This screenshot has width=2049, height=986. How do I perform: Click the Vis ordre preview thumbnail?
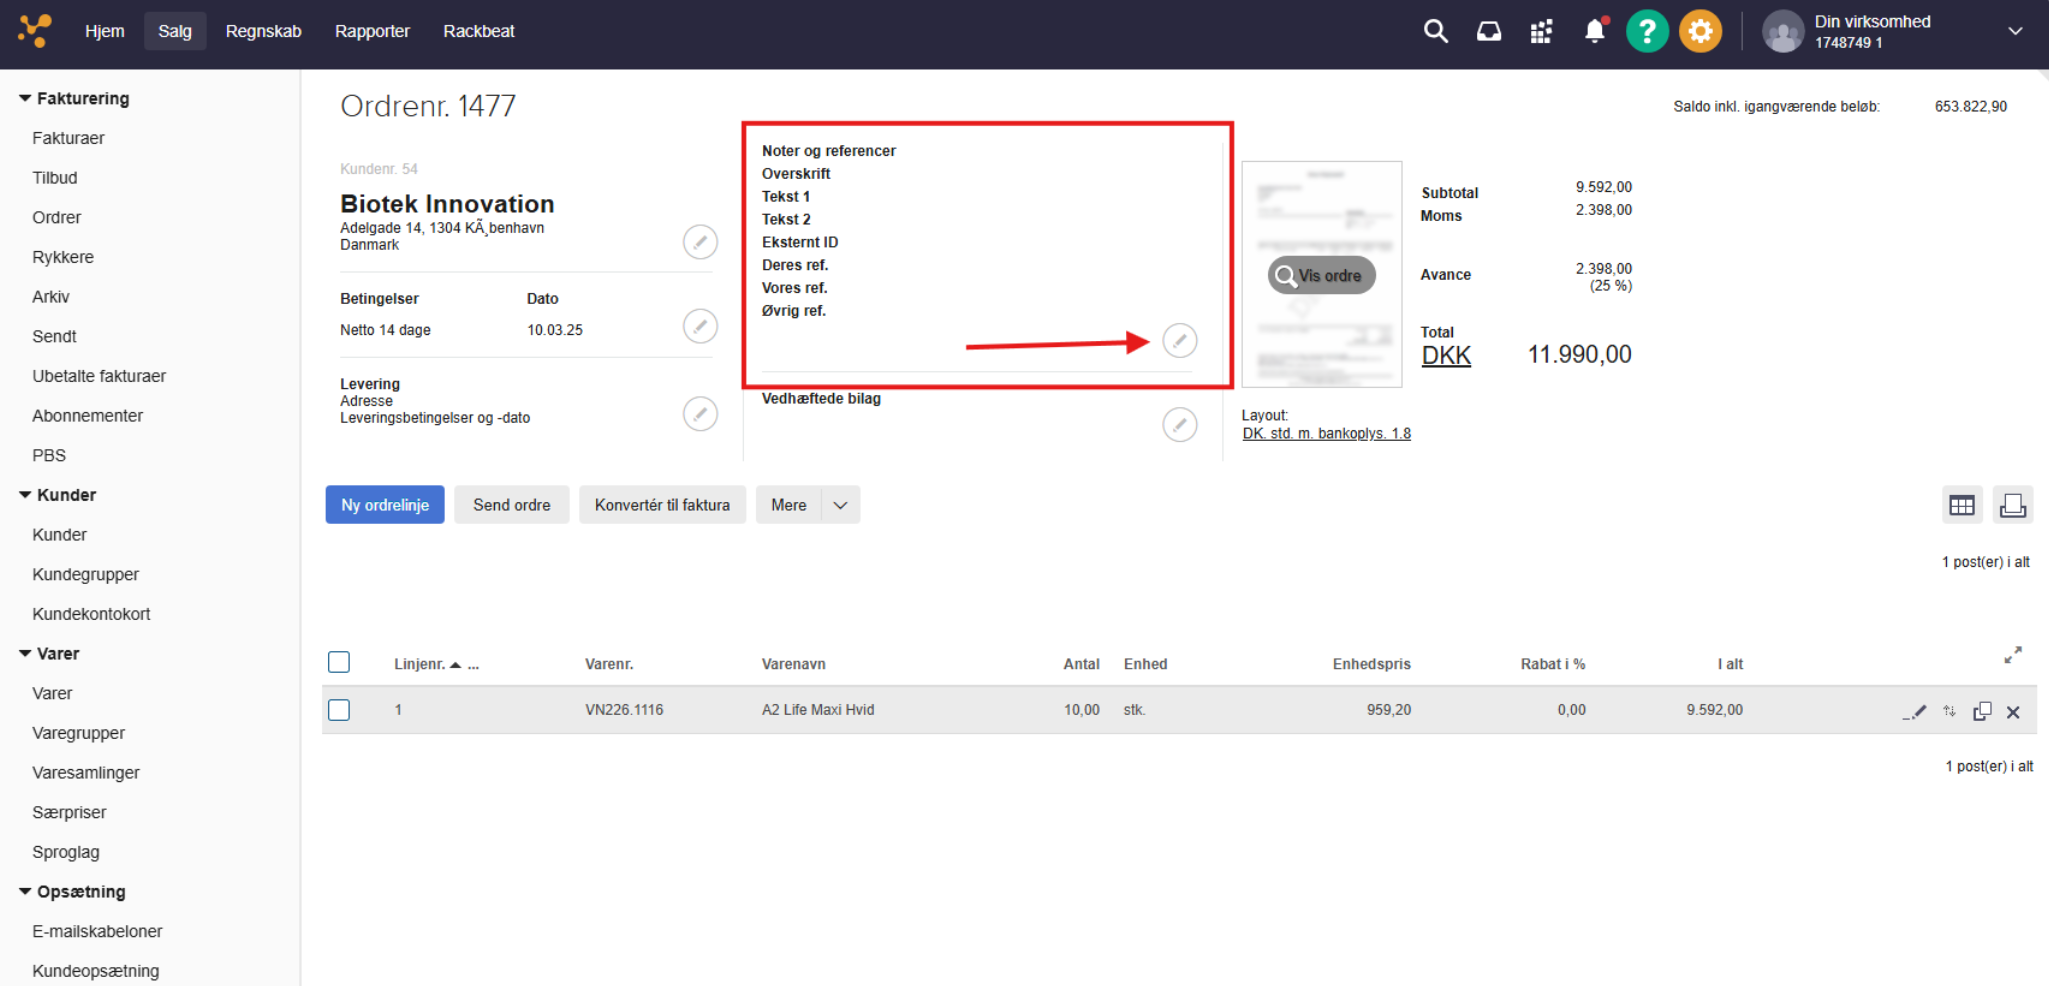1321,275
